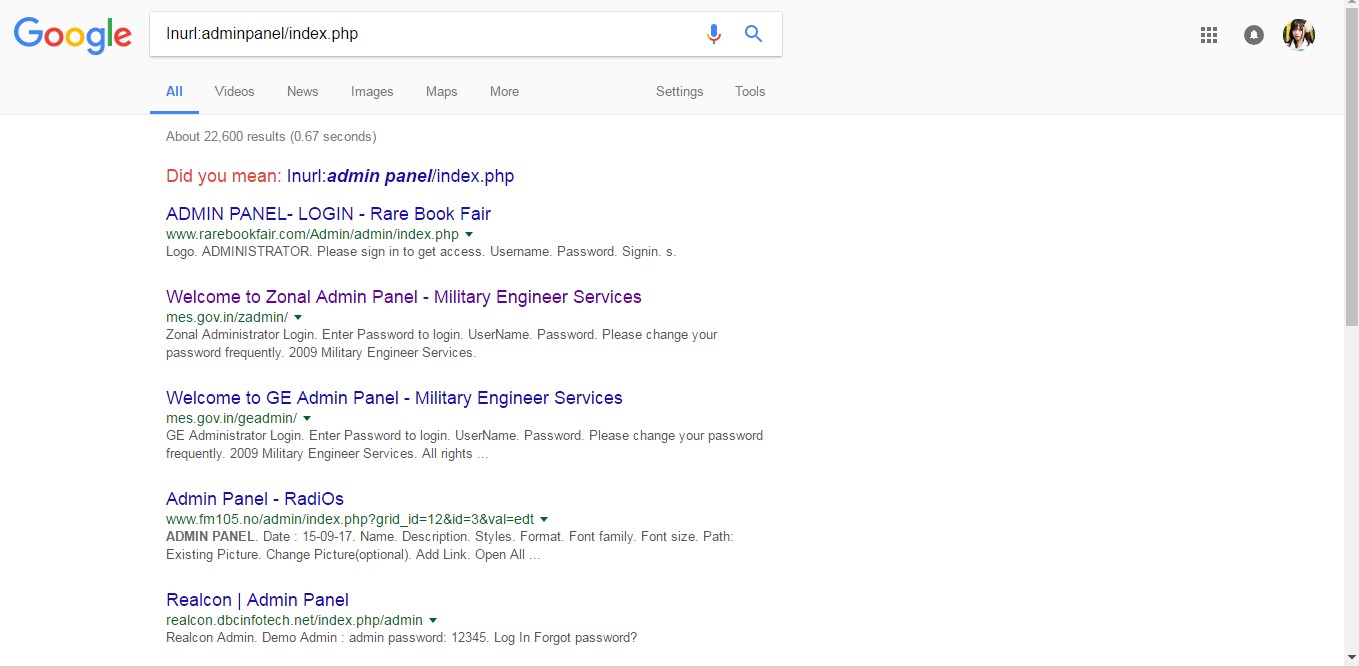Open dropdown arrow for realcon.dbcinfotech.net result
This screenshot has height=667, width=1359.
coord(433,620)
